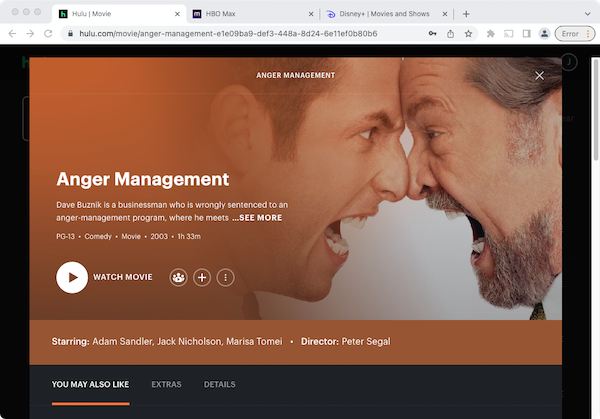Play the movie with the Watch Movie button
The height and width of the screenshot is (419, 600).
click(104, 277)
